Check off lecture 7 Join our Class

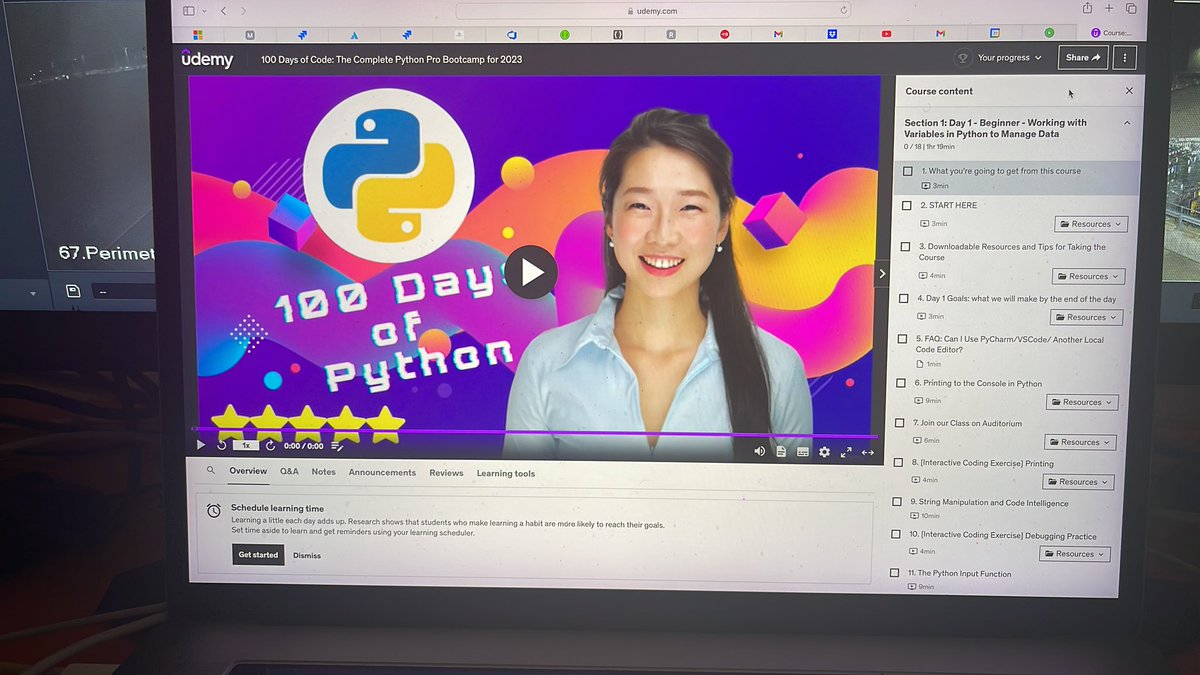[901, 423]
